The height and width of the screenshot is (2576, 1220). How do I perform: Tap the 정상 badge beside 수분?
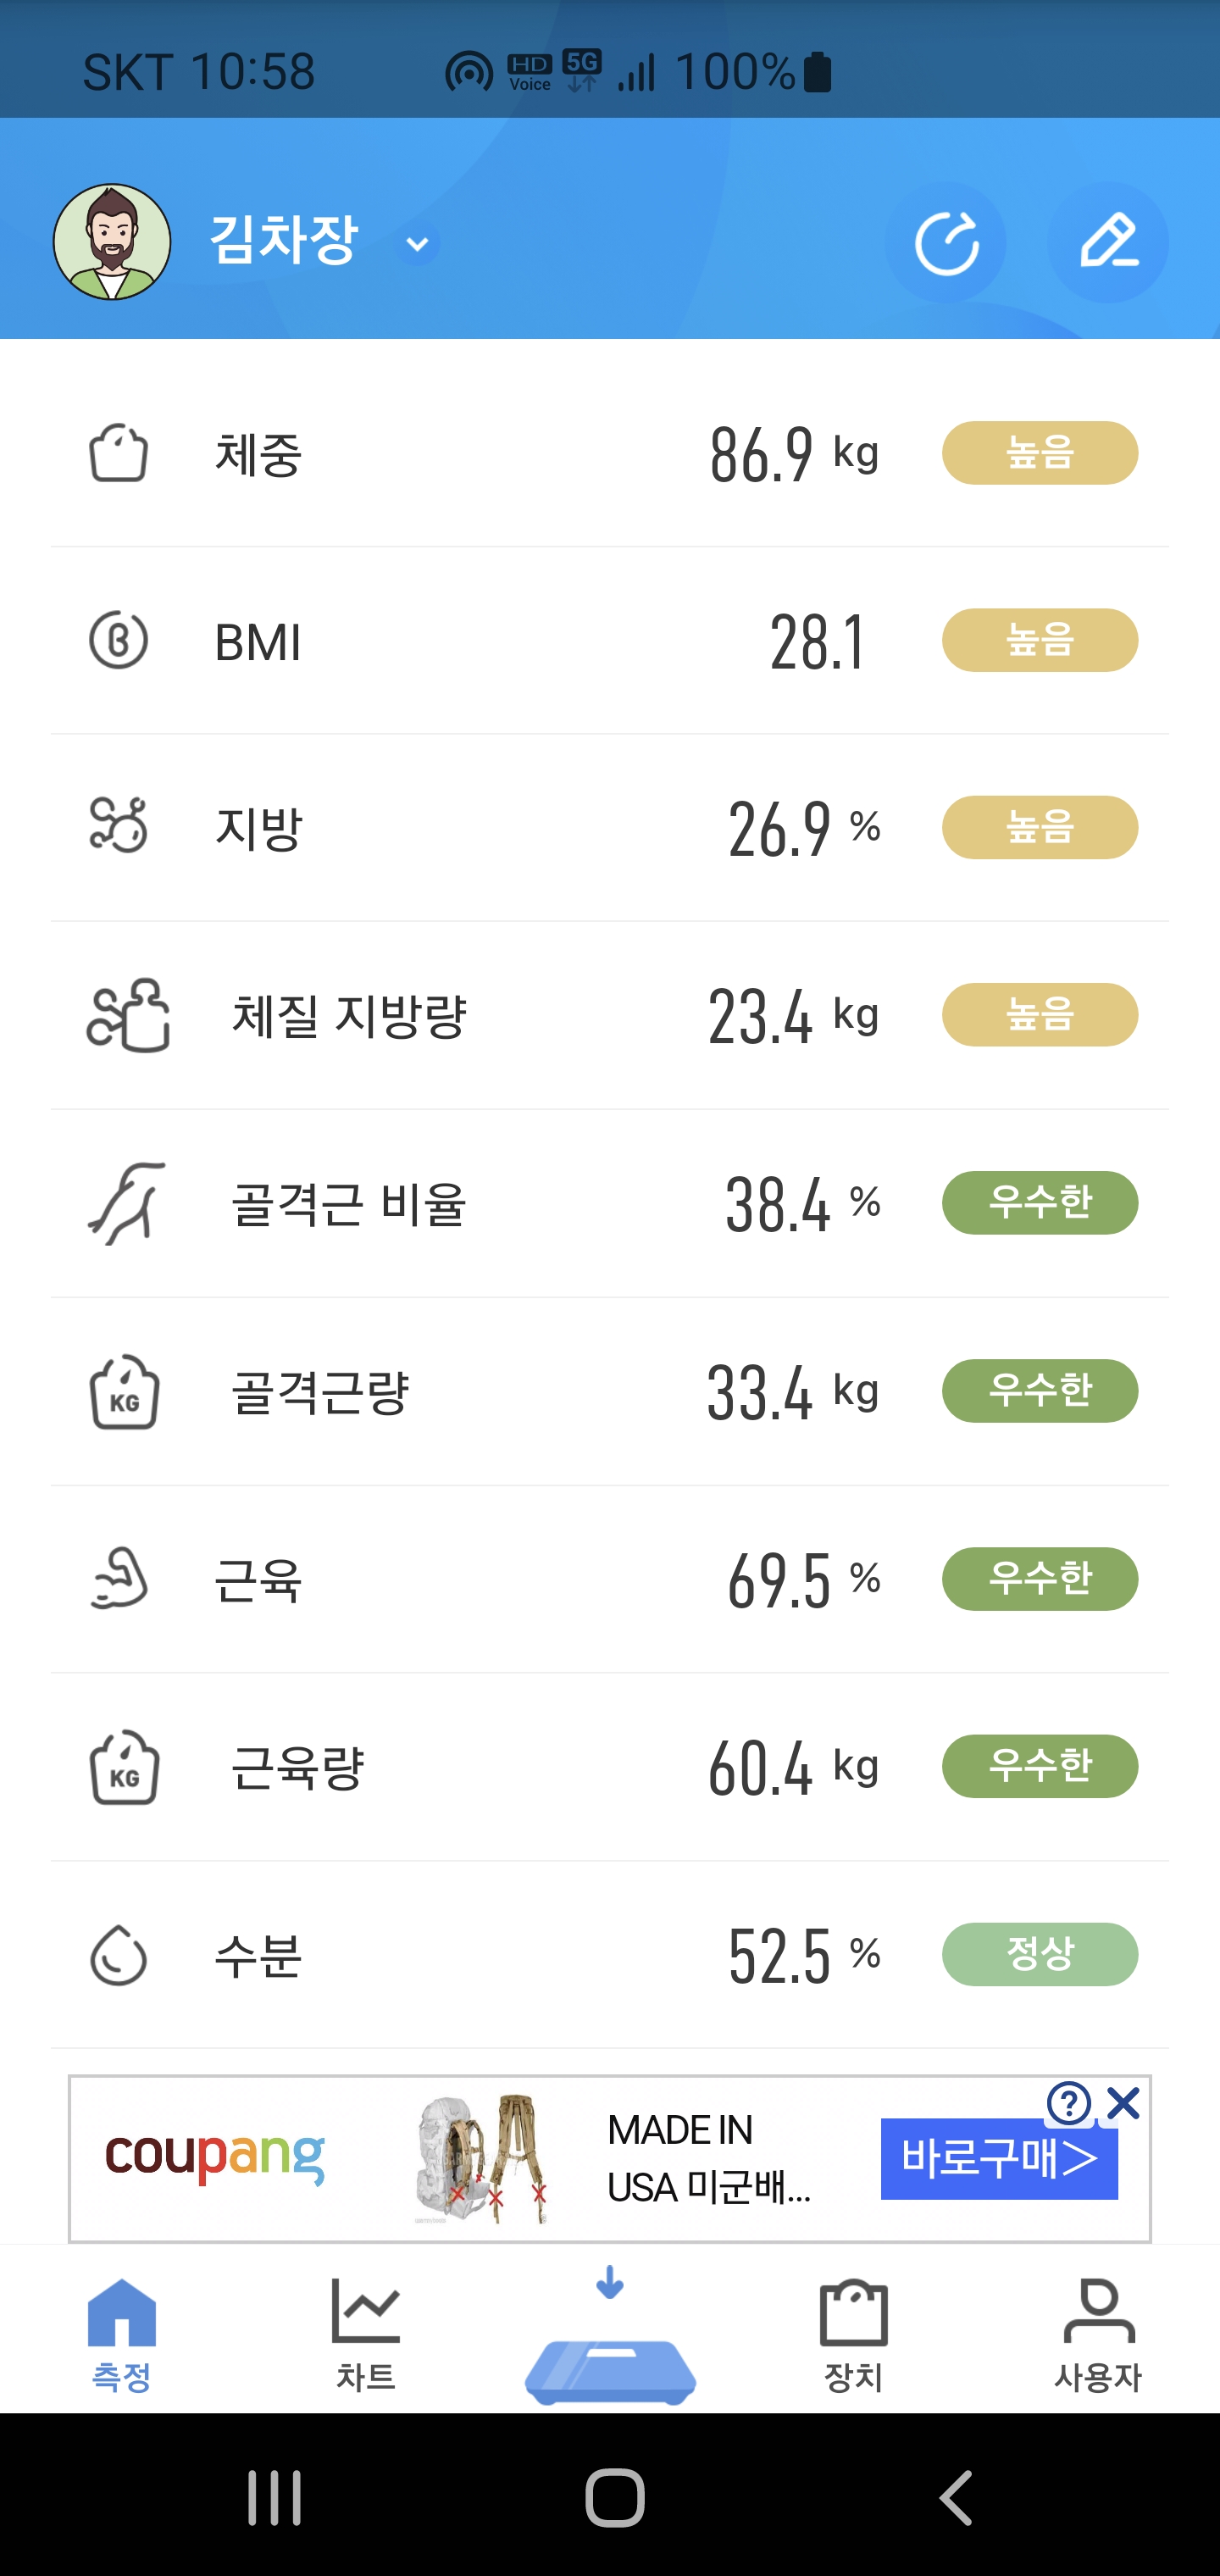(x=1039, y=1954)
